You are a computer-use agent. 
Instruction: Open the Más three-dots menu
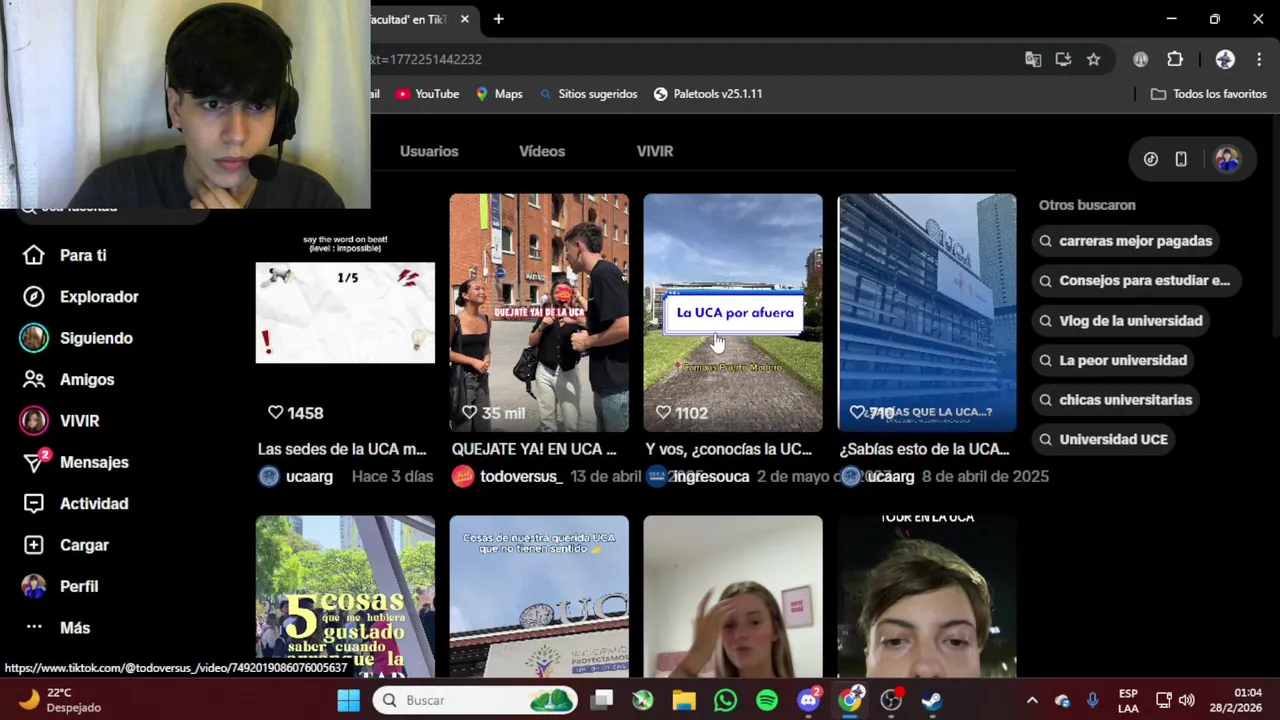[x=34, y=628]
